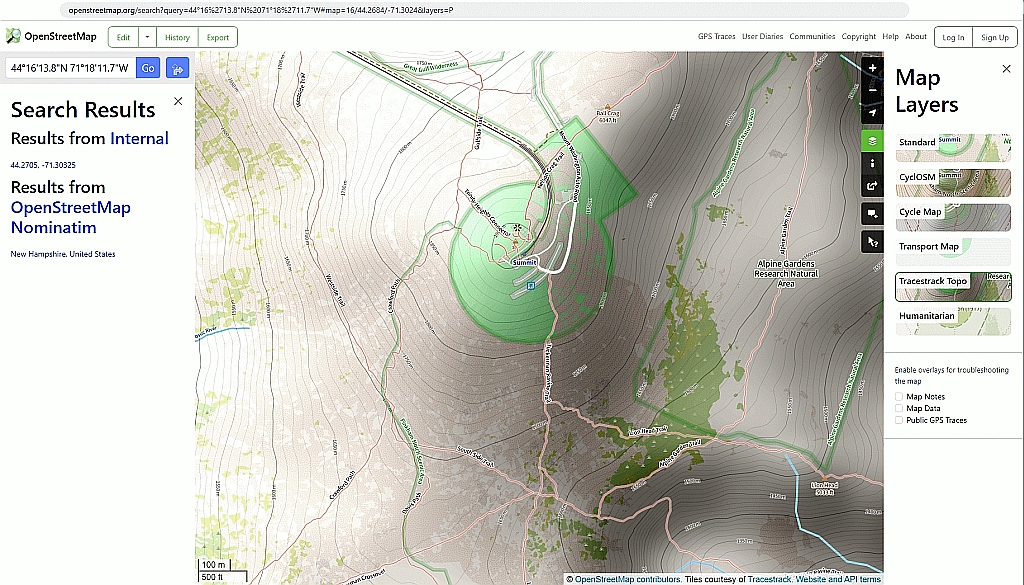Click the OpenStreetMap logo icon
The image size is (1024, 585).
coord(13,37)
